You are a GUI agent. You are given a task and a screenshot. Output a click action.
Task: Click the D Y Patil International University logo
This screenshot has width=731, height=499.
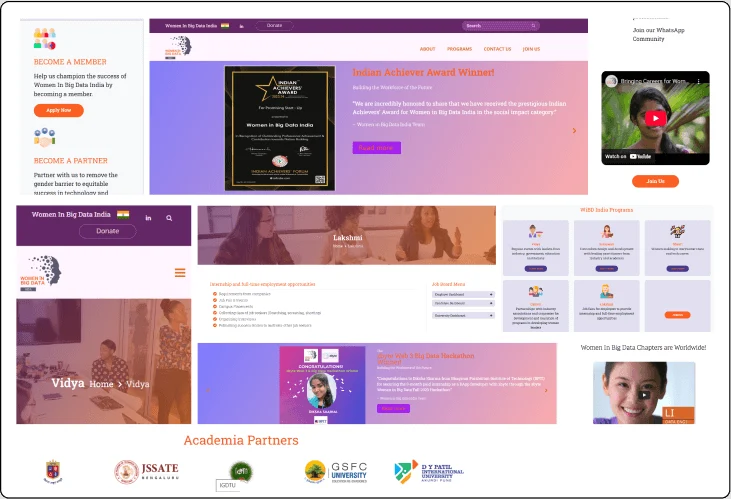click(429, 471)
